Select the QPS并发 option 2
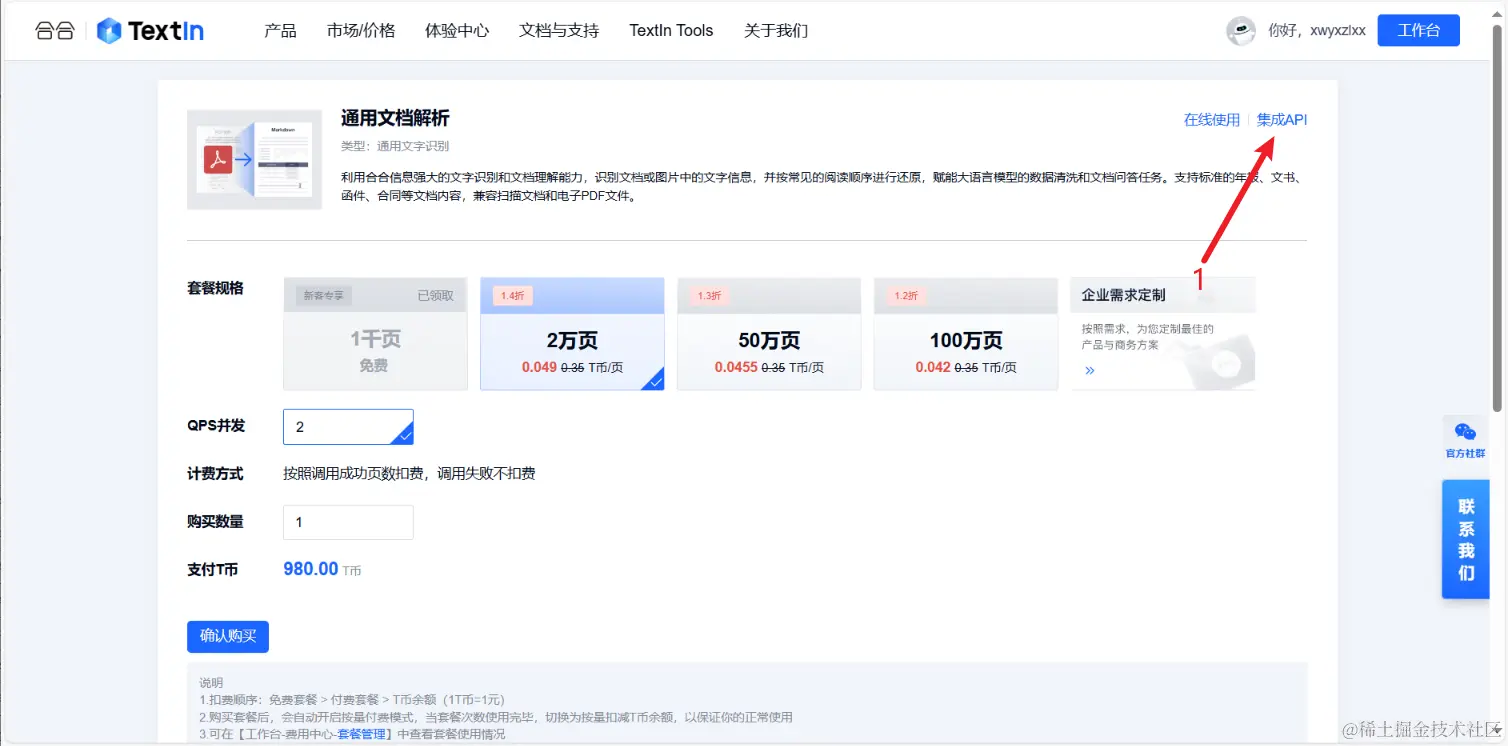Screen dimensions: 1508x746 pyautogui.click(x=348, y=427)
